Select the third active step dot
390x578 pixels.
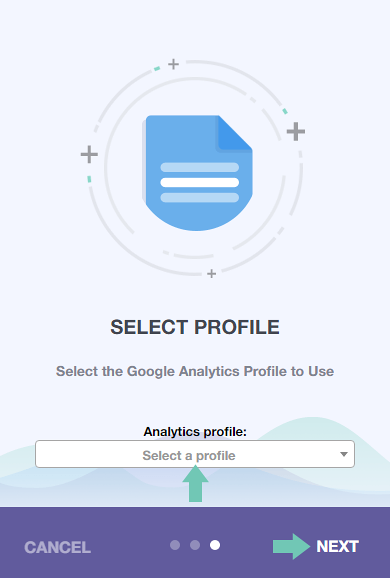click(215, 545)
